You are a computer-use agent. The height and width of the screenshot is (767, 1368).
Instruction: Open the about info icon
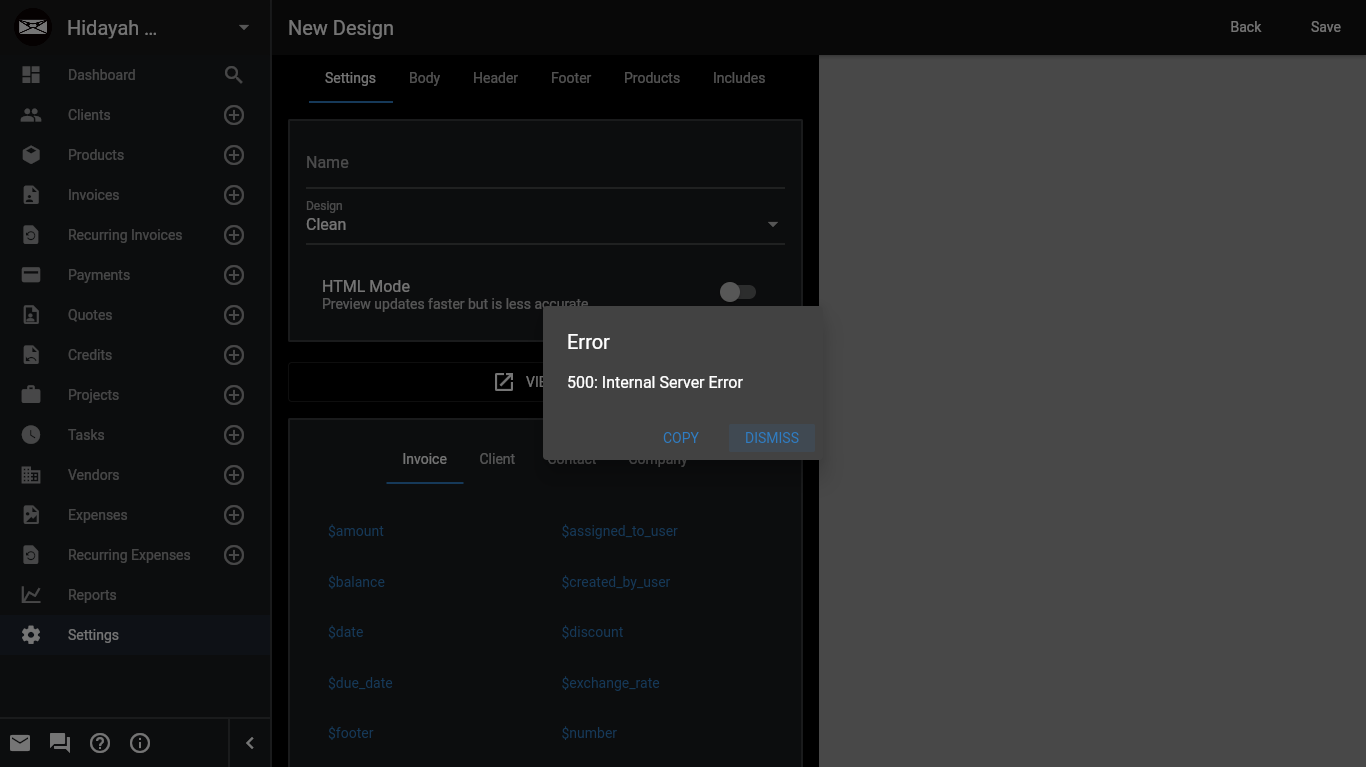(x=140, y=743)
